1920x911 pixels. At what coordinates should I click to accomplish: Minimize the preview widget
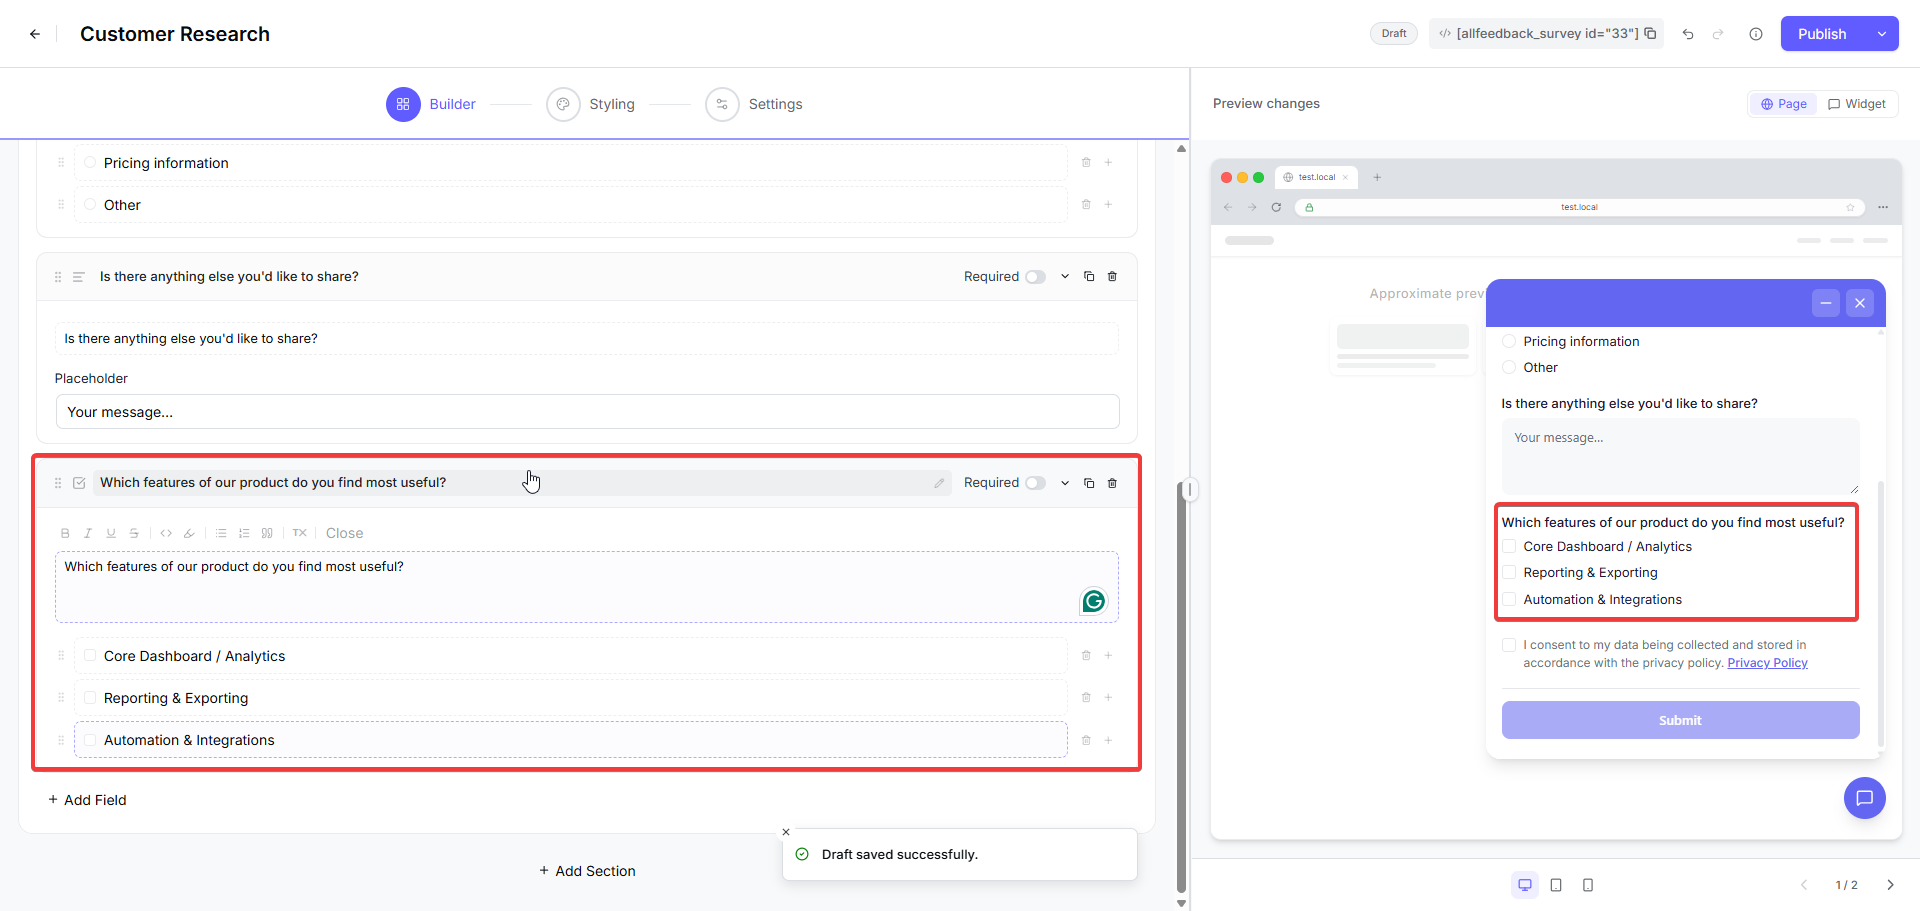click(x=1825, y=303)
